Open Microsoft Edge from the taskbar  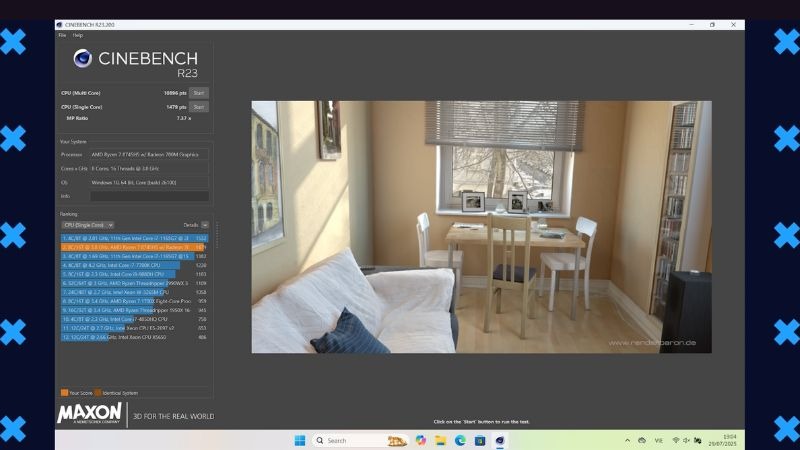461,440
